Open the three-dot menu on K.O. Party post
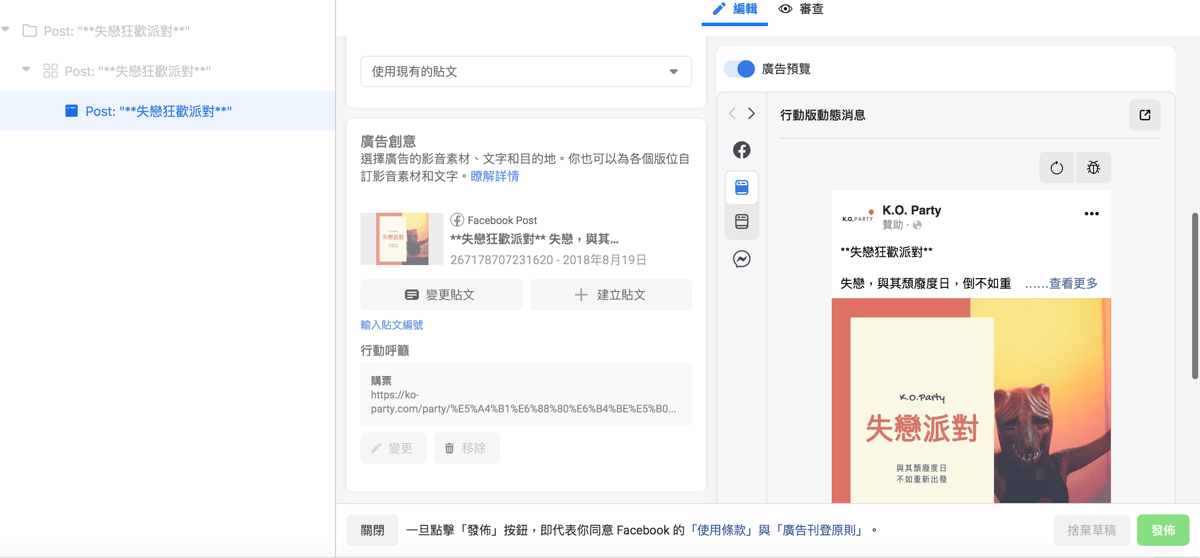The width and height of the screenshot is (1200, 558). [1091, 214]
